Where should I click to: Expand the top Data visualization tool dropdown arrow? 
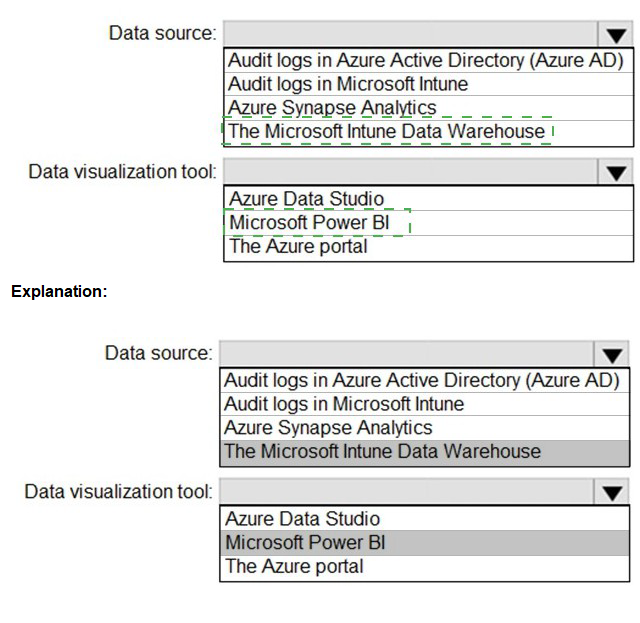click(x=616, y=172)
